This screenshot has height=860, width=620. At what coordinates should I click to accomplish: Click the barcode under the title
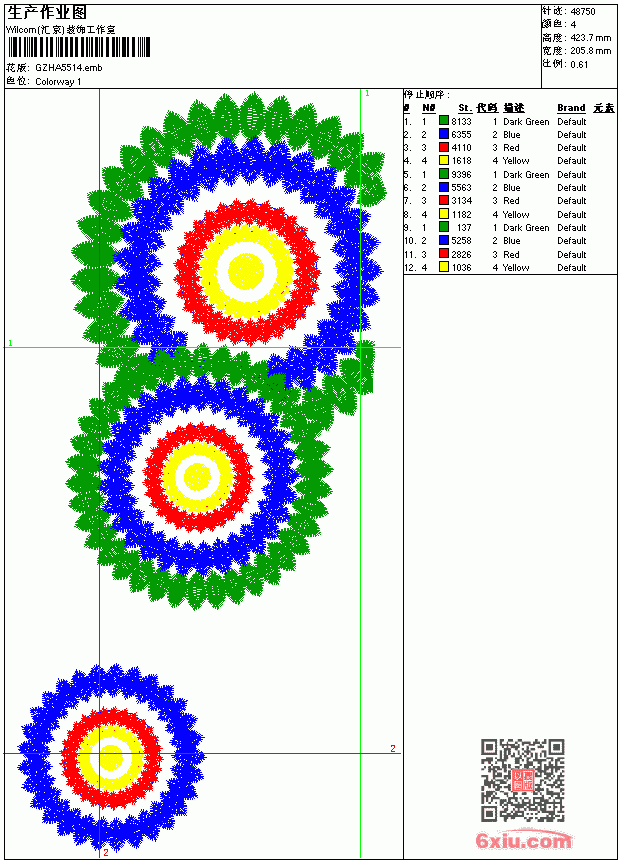coord(78,47)
